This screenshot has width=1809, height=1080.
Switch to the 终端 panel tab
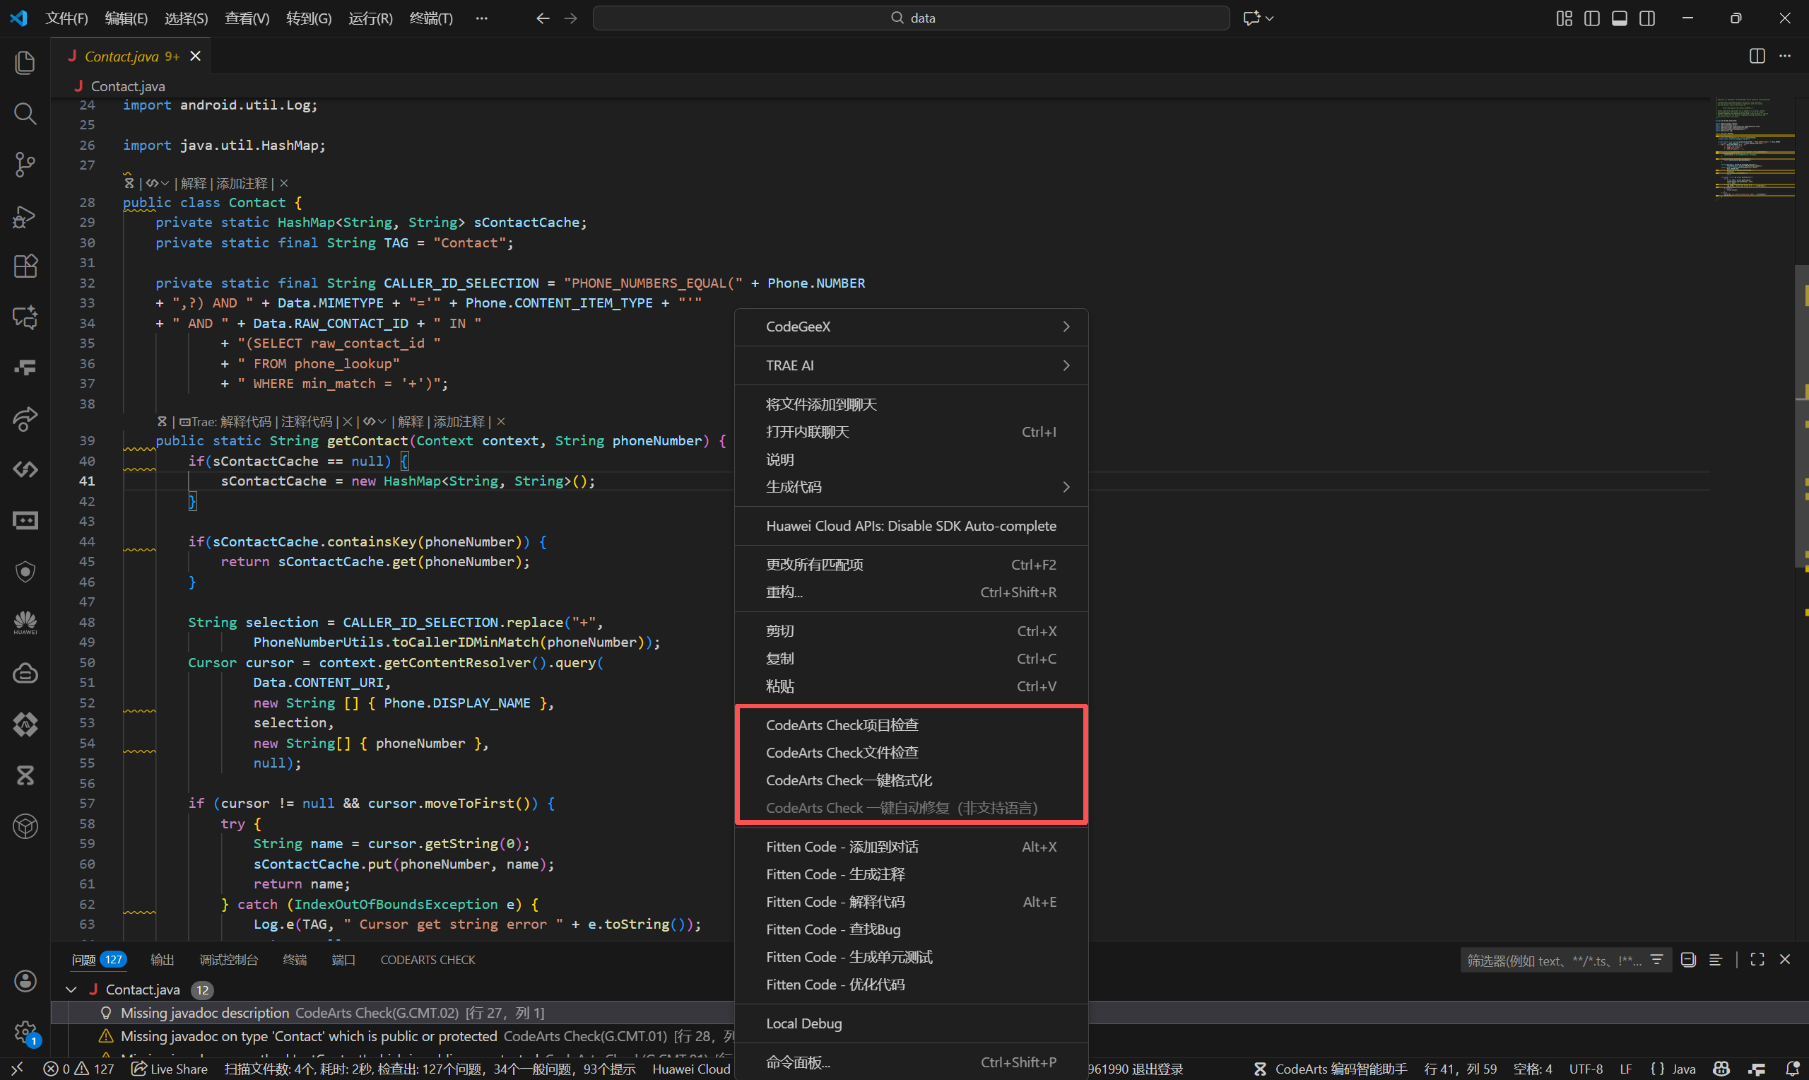point(295,960)
